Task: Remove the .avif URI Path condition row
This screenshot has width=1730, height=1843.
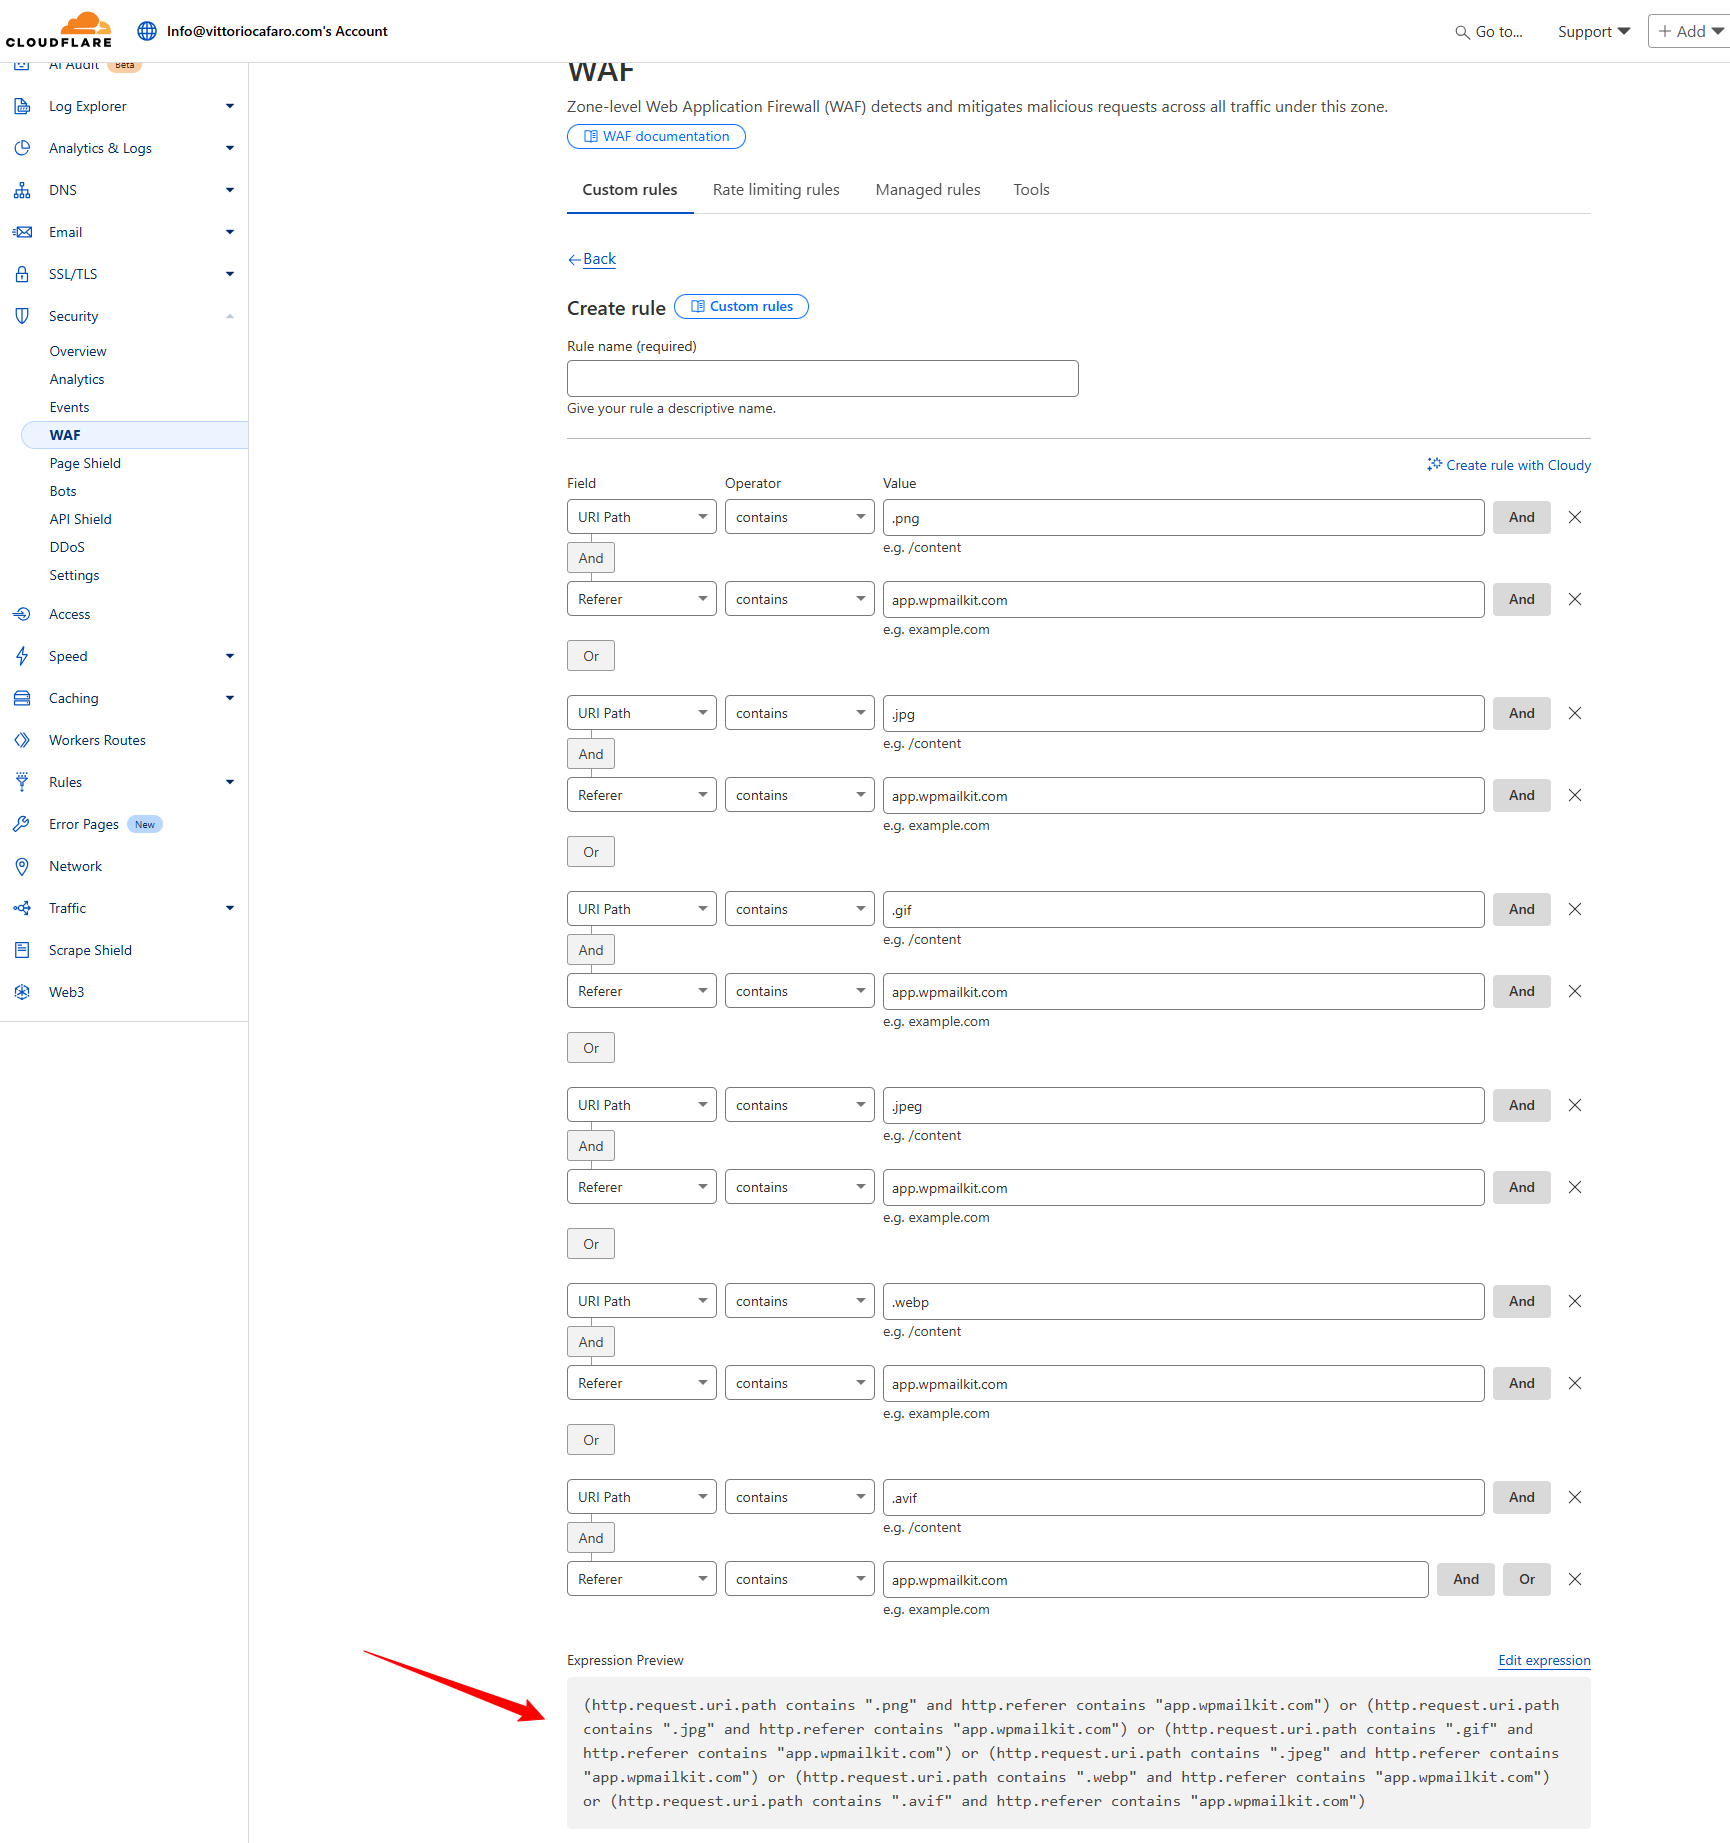Action: coord(1575,1497)
